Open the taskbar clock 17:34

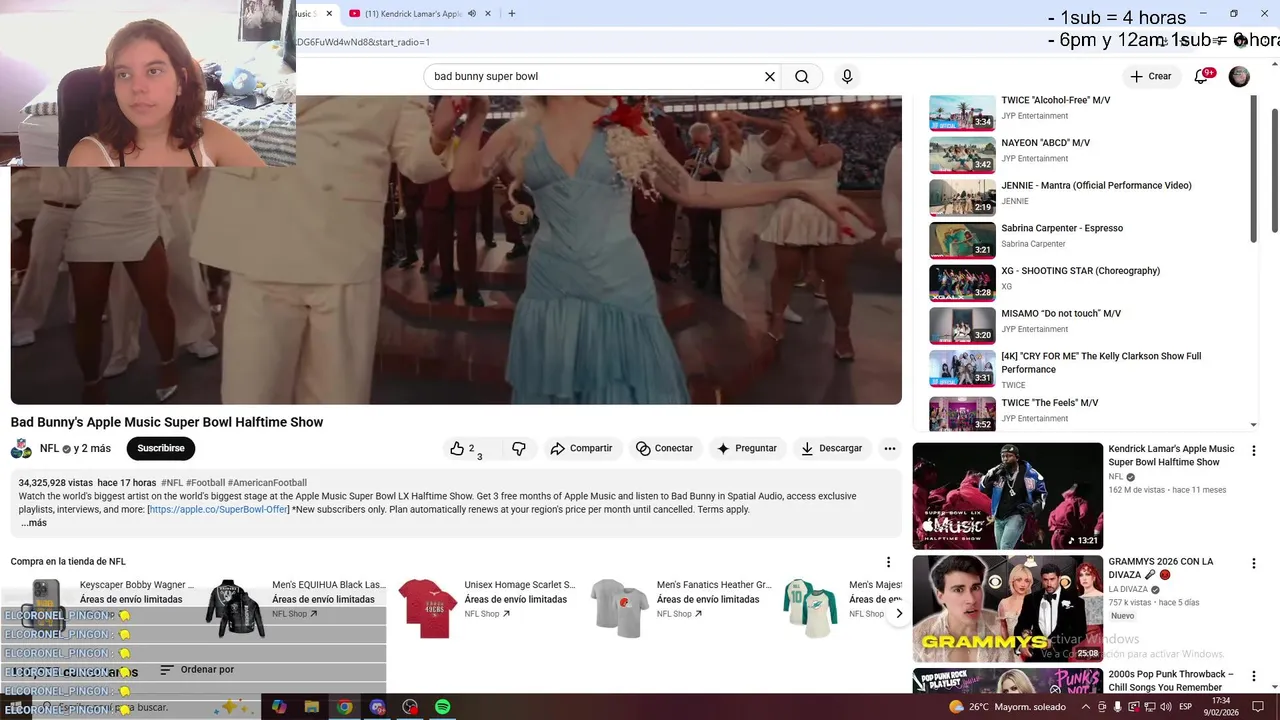click(x=1221, y=707)
